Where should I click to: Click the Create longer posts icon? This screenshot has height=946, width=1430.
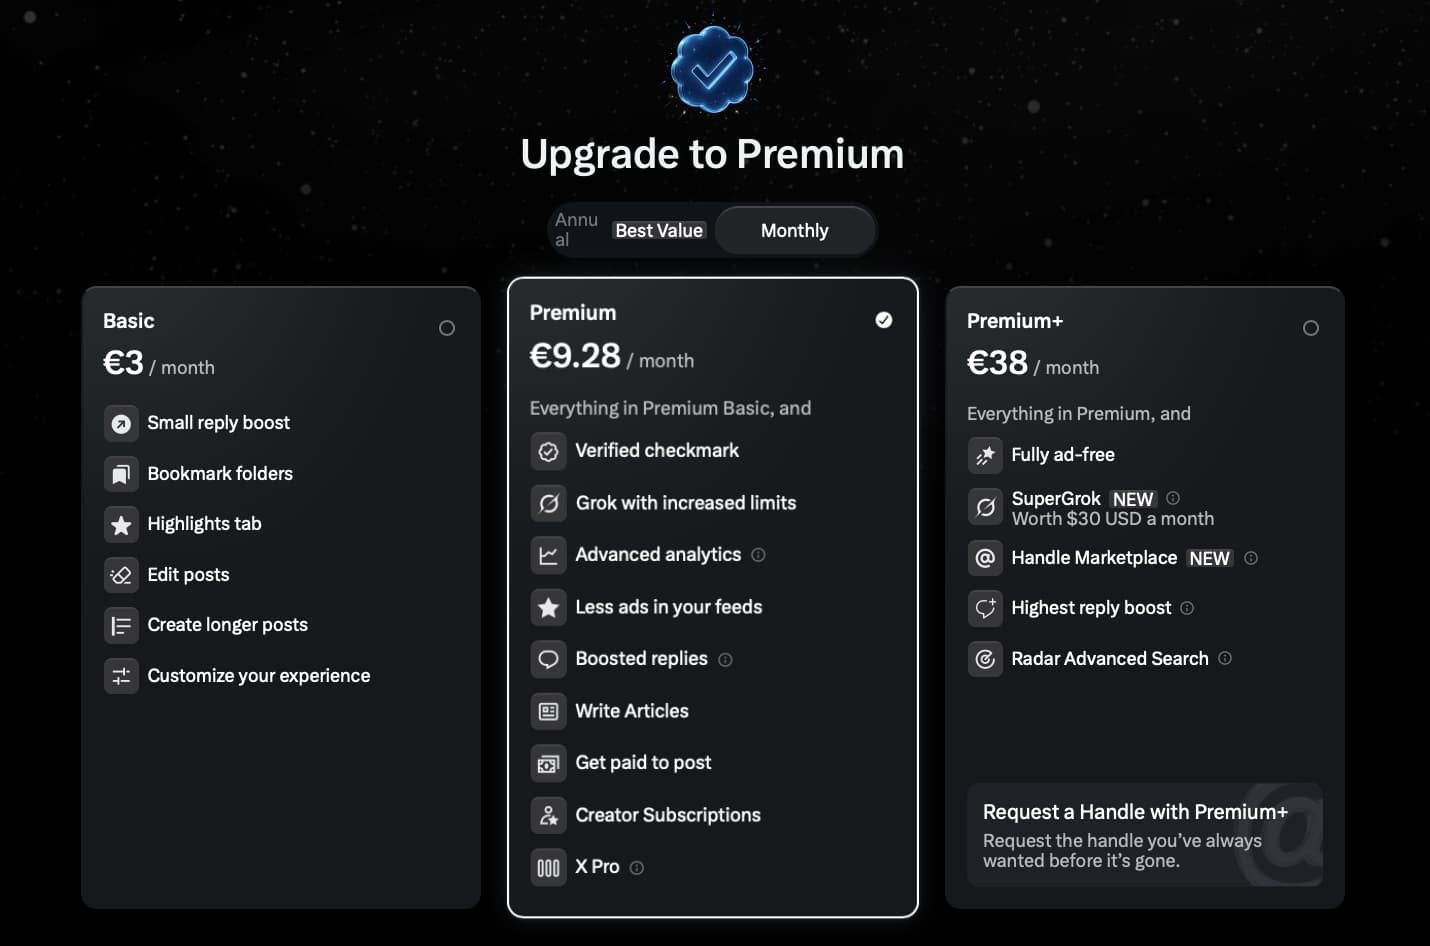(121, 625)
